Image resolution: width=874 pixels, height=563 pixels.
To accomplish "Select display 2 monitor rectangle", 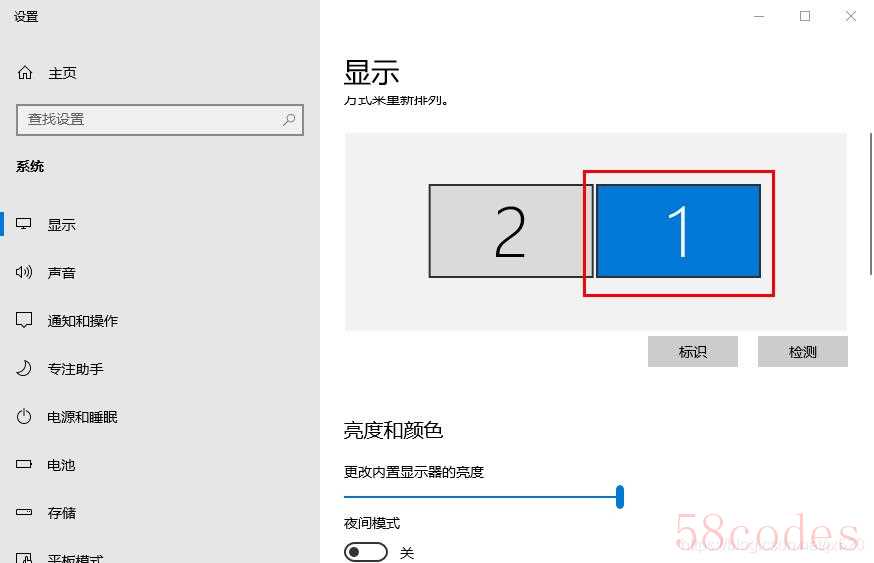I will coord(511,231).
